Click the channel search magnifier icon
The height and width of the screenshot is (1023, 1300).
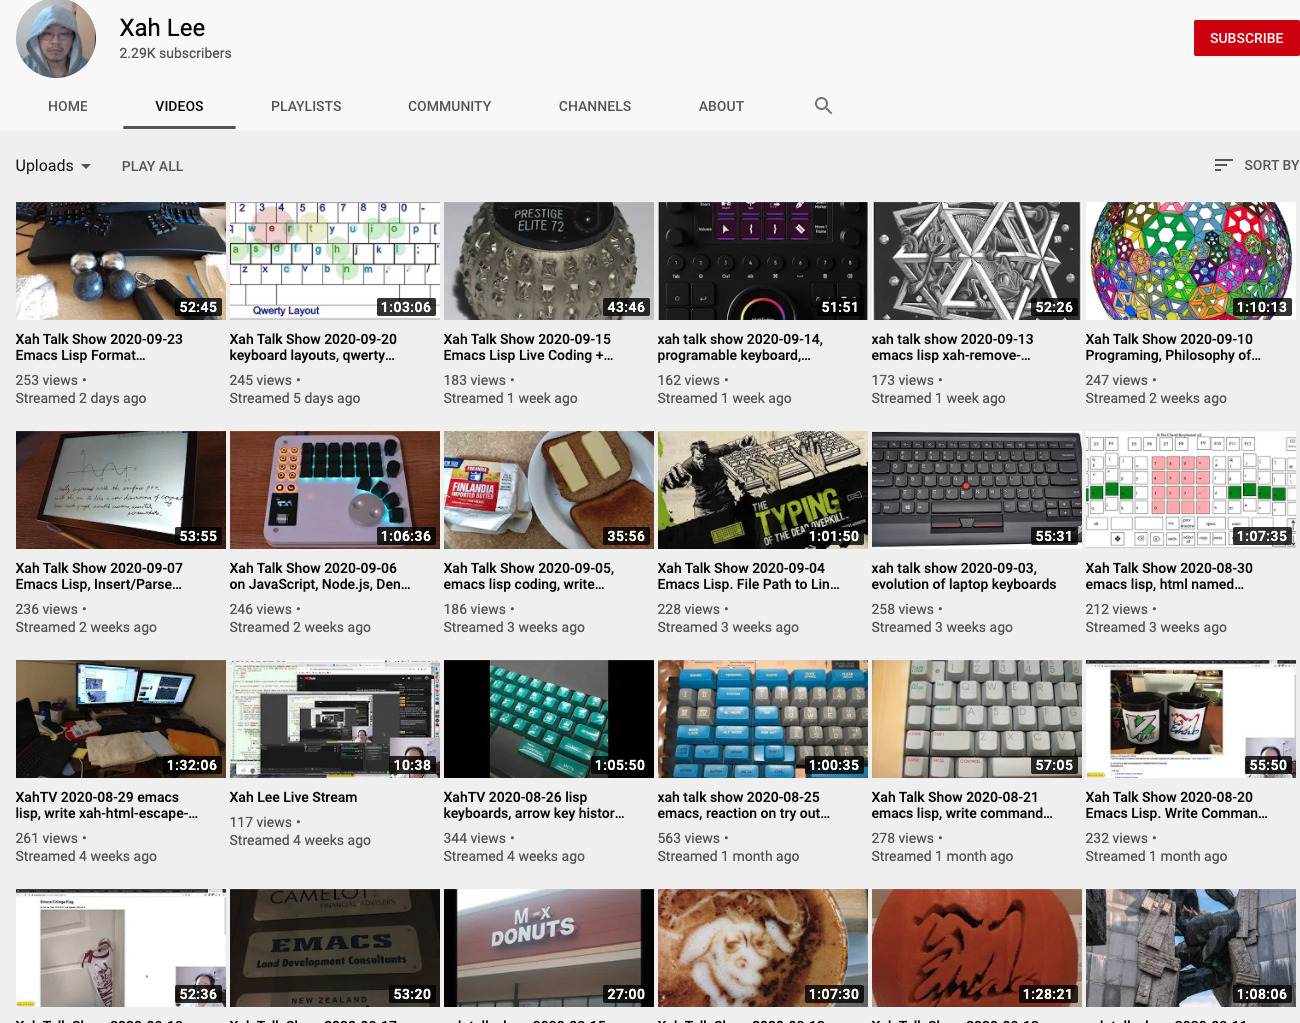click(823, 106)
